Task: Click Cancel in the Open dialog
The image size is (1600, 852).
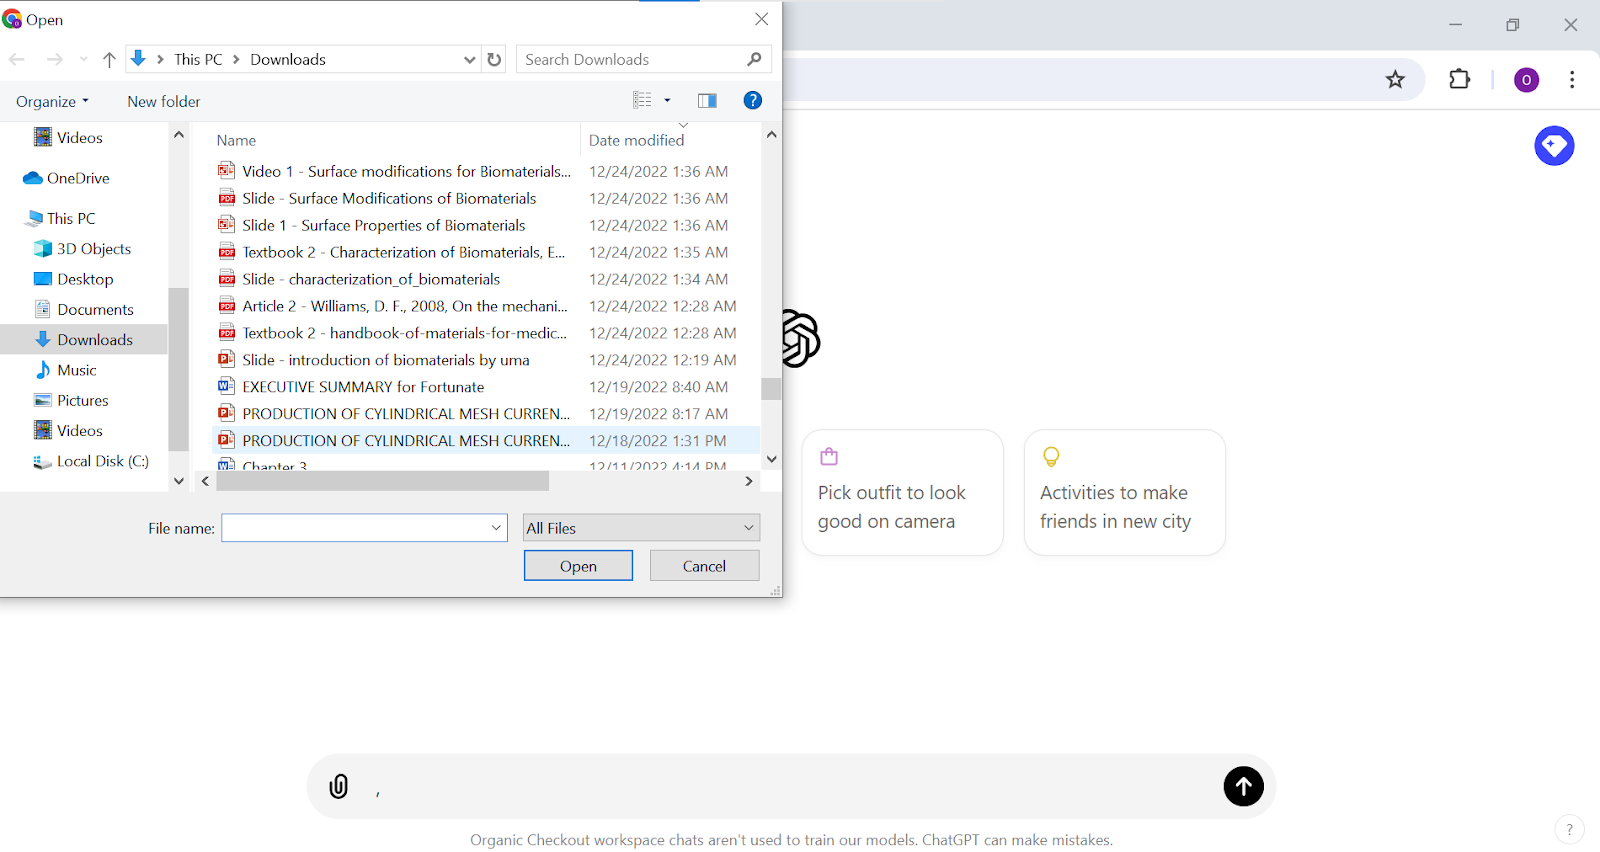Action: point(704,566)
